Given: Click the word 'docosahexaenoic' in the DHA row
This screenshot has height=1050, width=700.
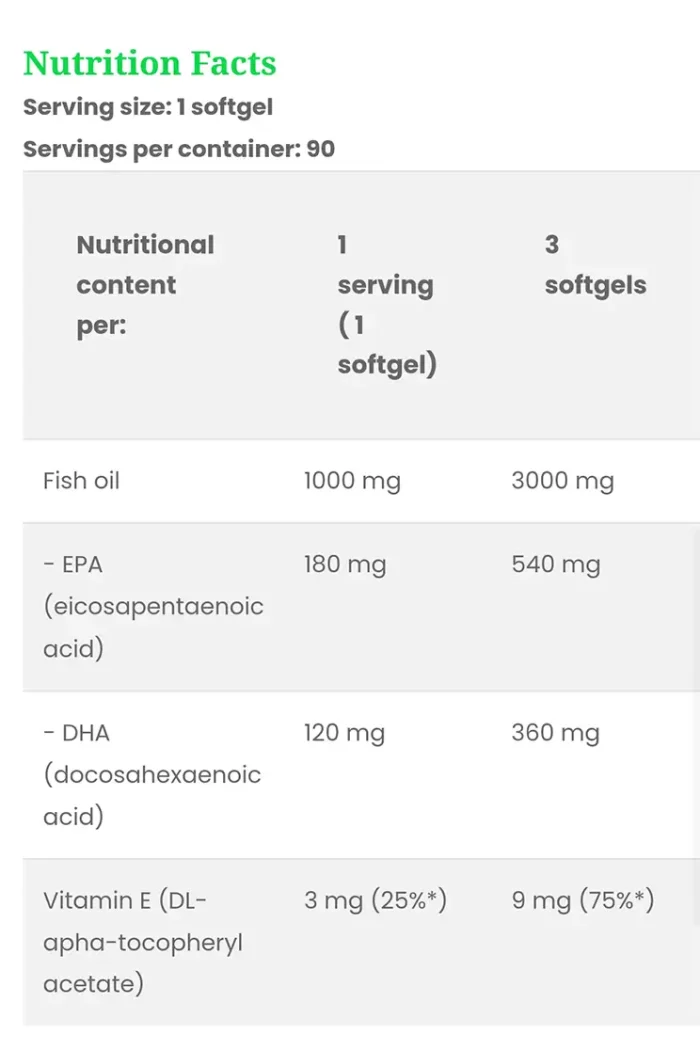Looking at the screenshot, I should click(x=152, y=775).
